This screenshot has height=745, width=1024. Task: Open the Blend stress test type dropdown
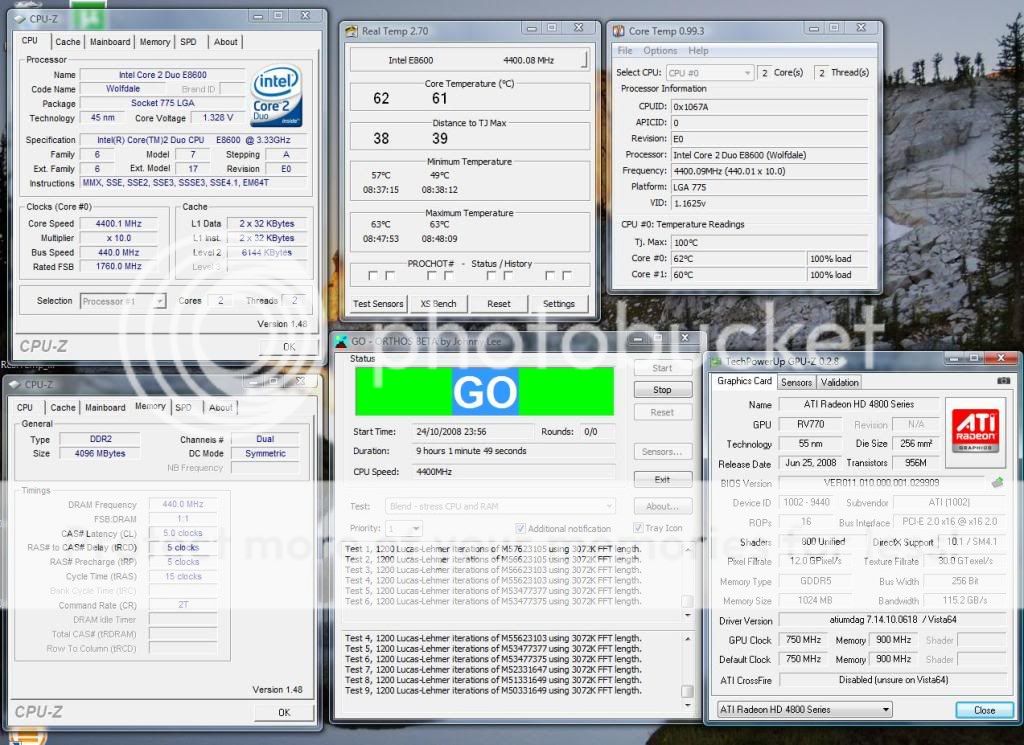pos(500,507)
